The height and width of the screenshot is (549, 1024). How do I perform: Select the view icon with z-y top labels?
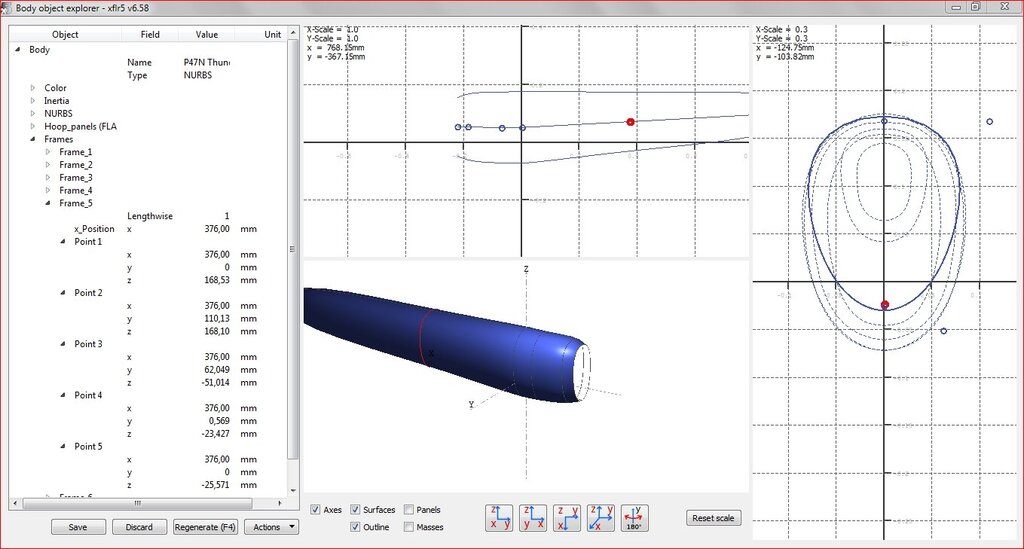click(x=567, y=518)
